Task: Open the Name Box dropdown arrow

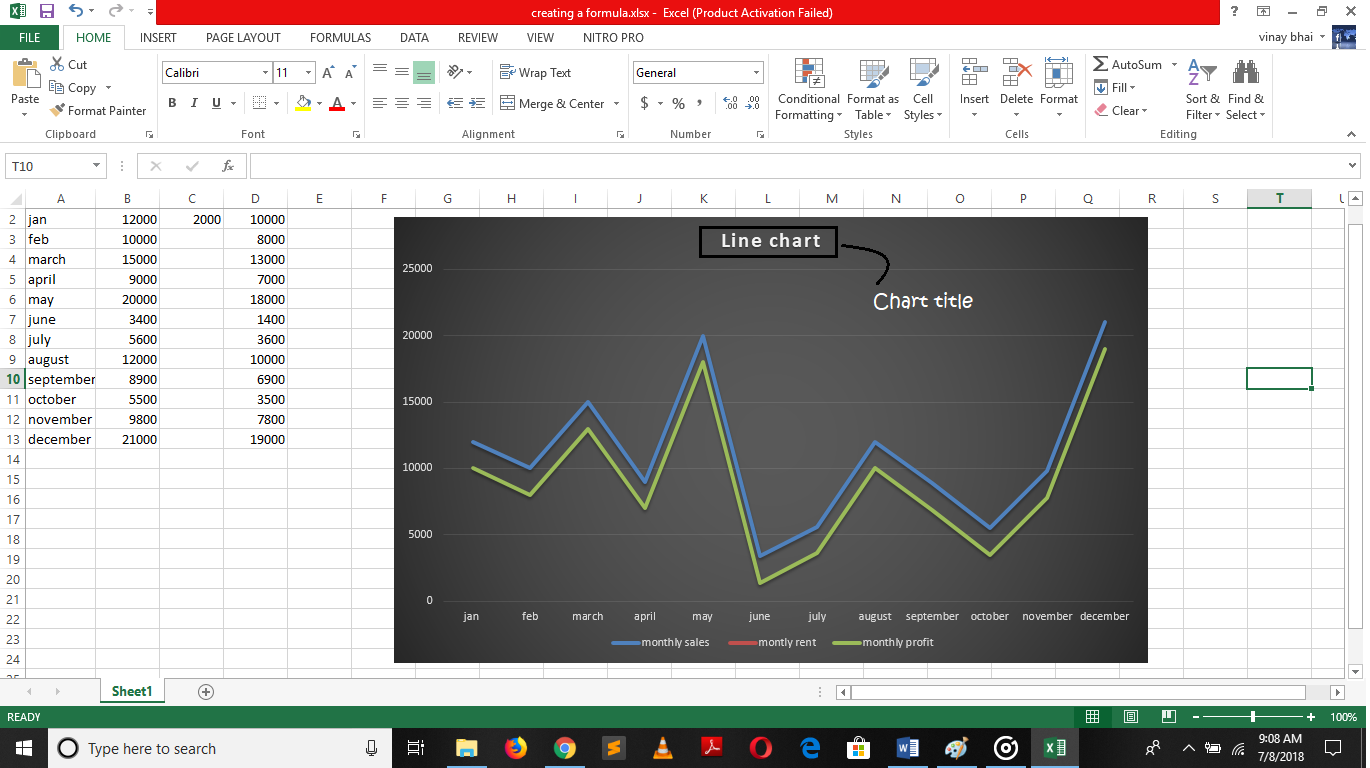Action: pos(97,166)
